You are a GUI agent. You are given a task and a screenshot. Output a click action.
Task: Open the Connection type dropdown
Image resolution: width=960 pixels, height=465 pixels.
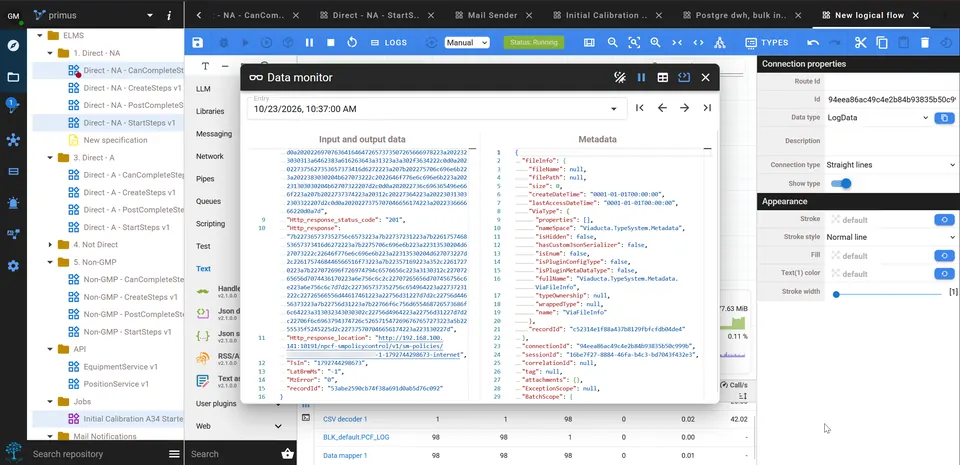pos(891,165)
